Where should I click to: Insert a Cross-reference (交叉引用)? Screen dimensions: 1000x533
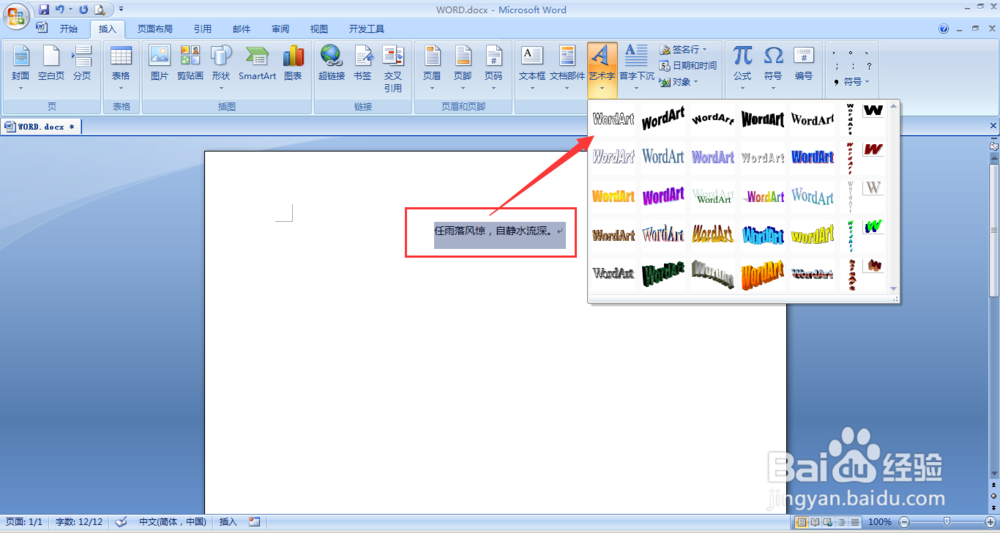[393, 69]
